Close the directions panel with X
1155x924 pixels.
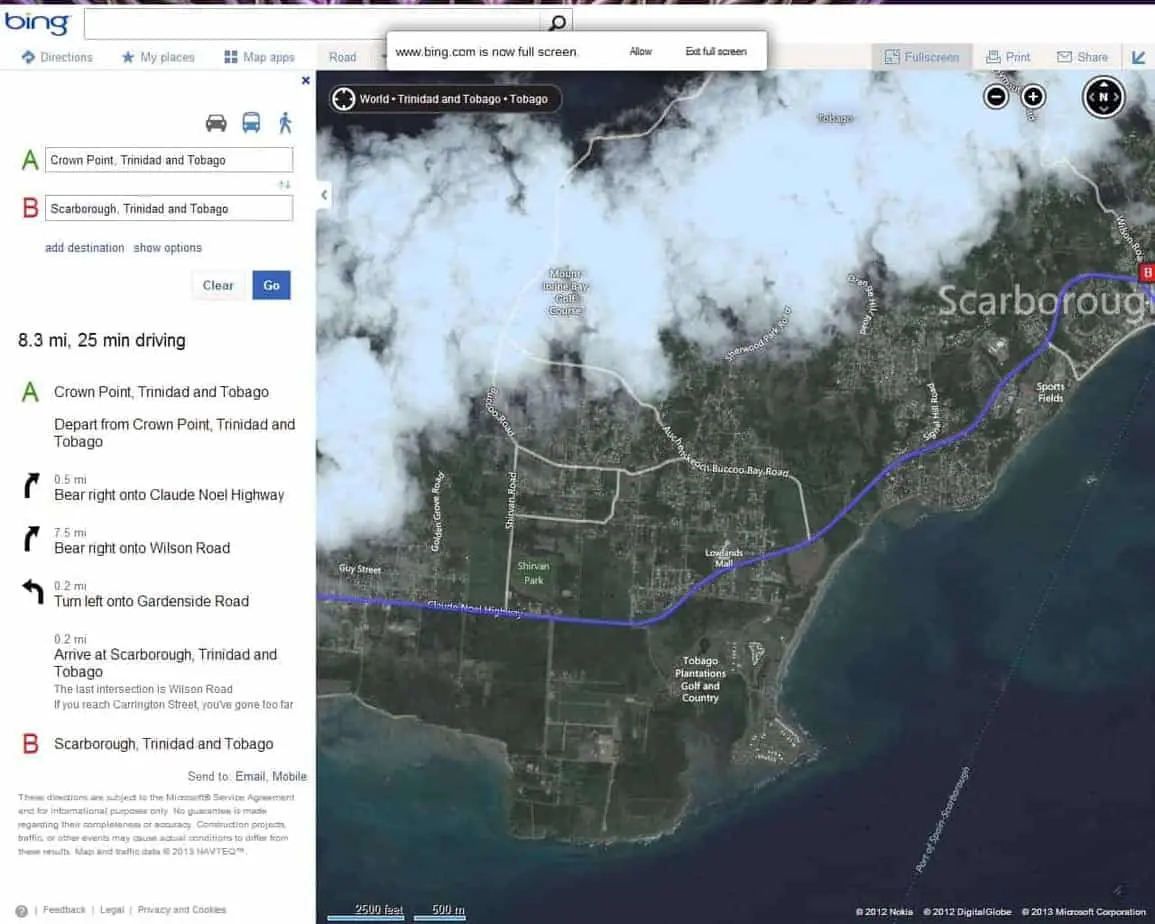click(x=306, y=80)
